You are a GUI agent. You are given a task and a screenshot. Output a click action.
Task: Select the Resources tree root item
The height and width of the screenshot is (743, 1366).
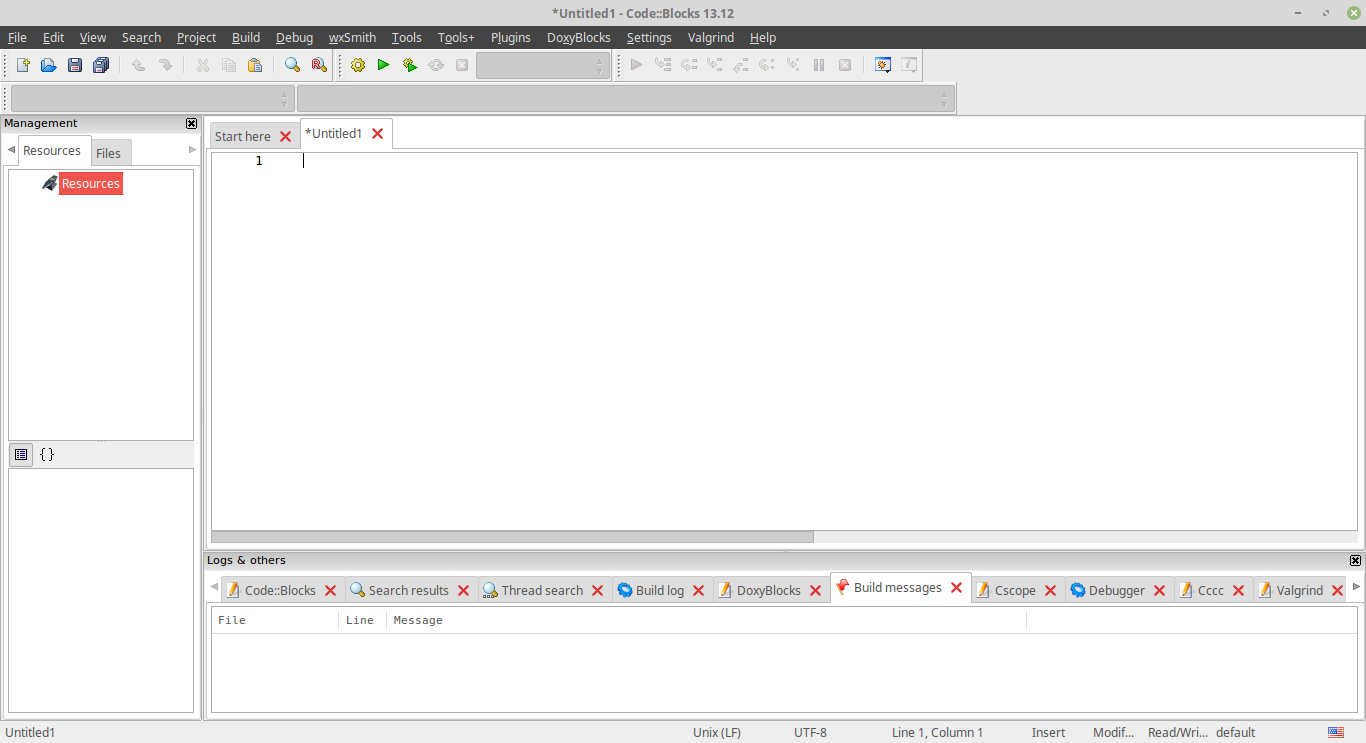pyautogui.click(x=91, y=183)
